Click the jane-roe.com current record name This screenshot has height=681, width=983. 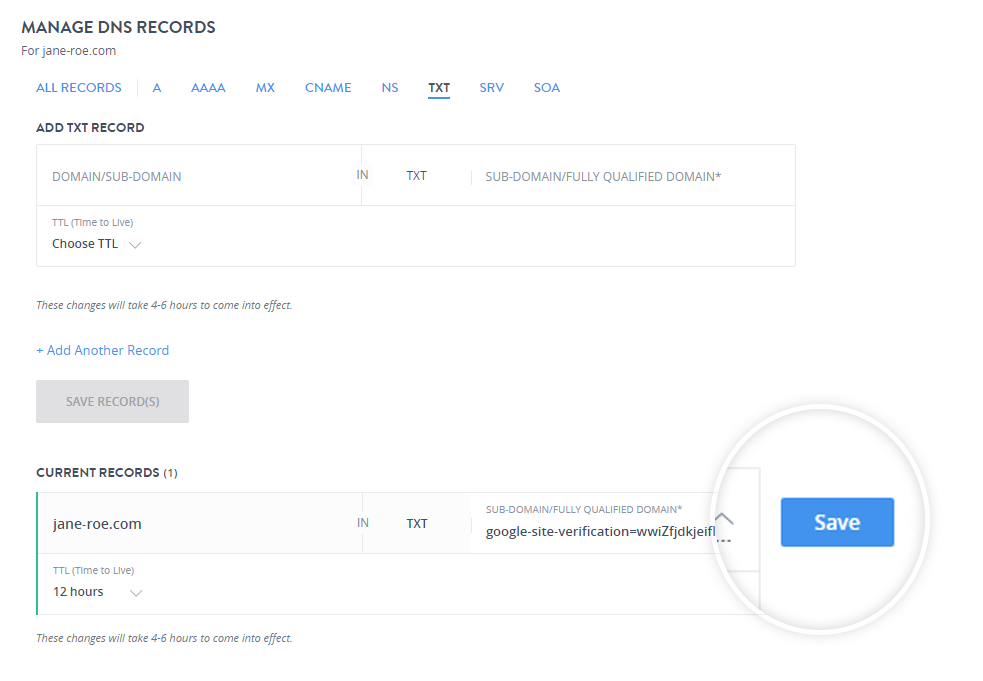pyautogui.click(x=97, y=524)
